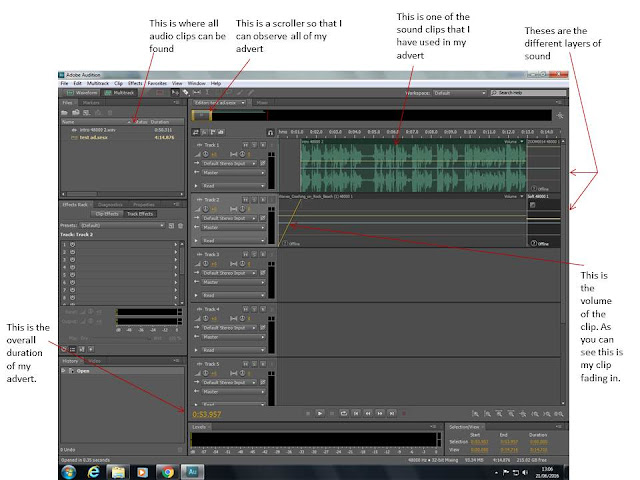Open Track 1 Master output dropdown
The height and width of the screenshot is (480, 640).
[233, 173]
